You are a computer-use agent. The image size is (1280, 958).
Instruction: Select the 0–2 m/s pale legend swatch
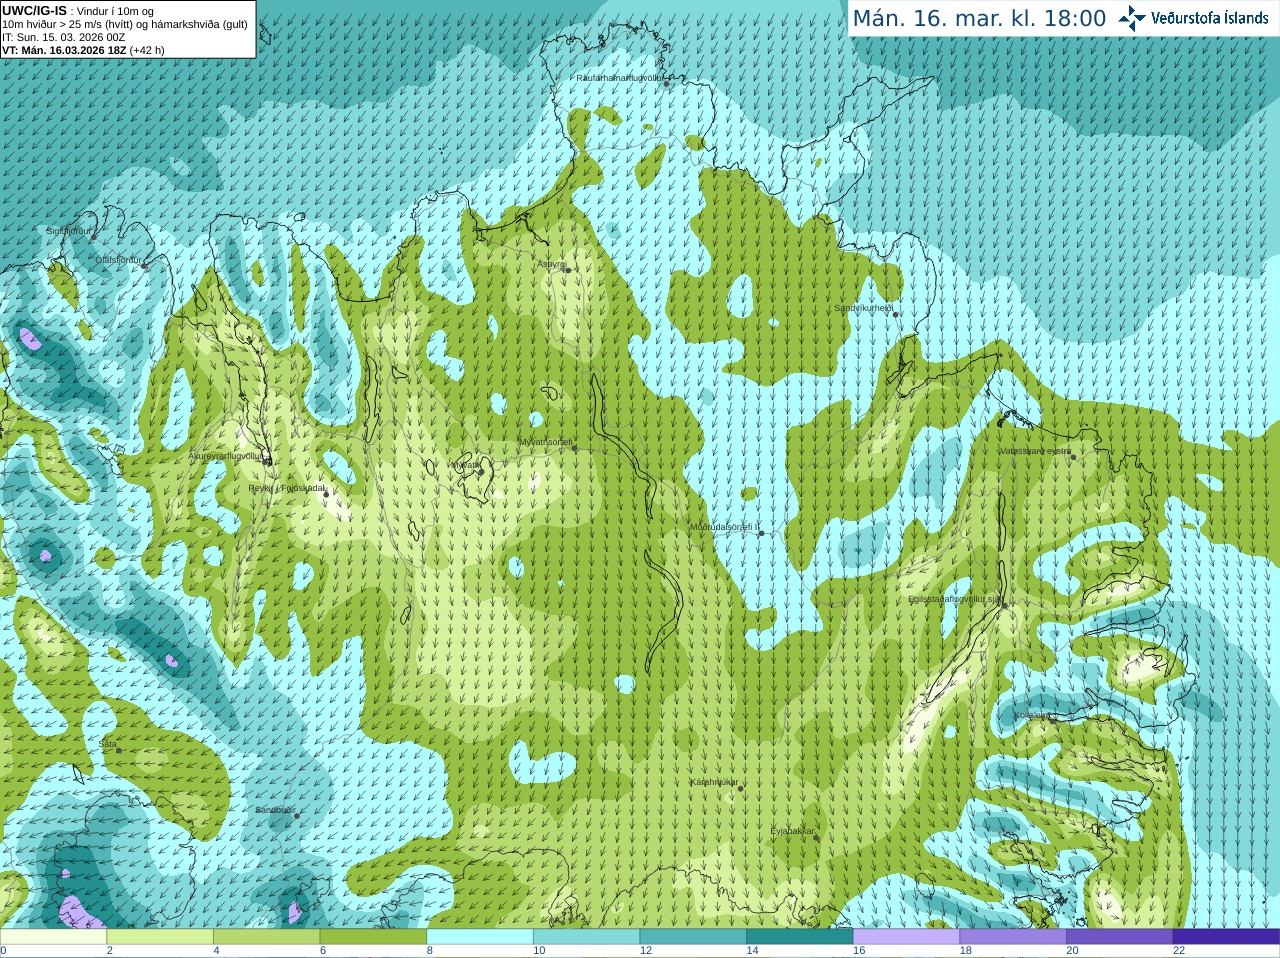coord(53,937)
